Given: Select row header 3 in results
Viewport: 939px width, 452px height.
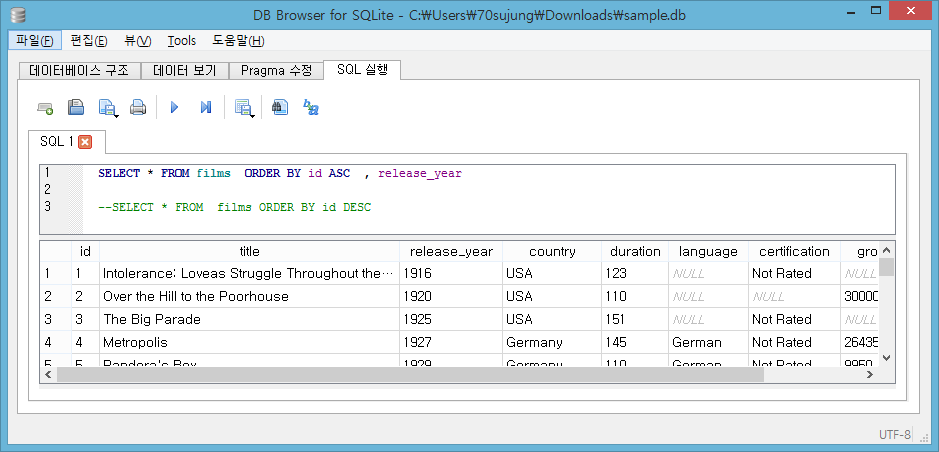Looking at the screenshot, I should [x=55, y=320].
